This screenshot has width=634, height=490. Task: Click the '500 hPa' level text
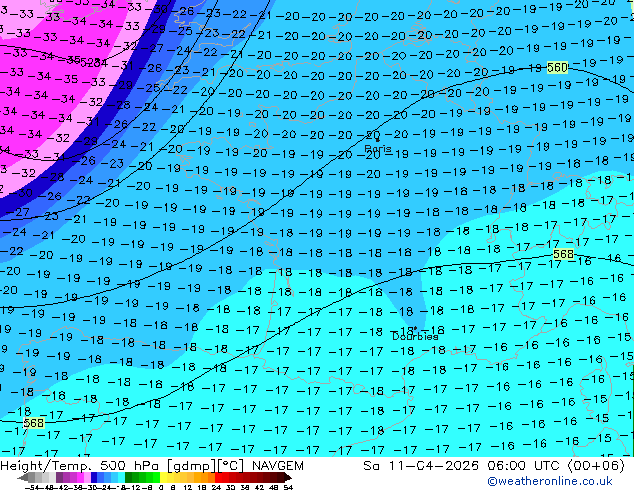[131, 466]
